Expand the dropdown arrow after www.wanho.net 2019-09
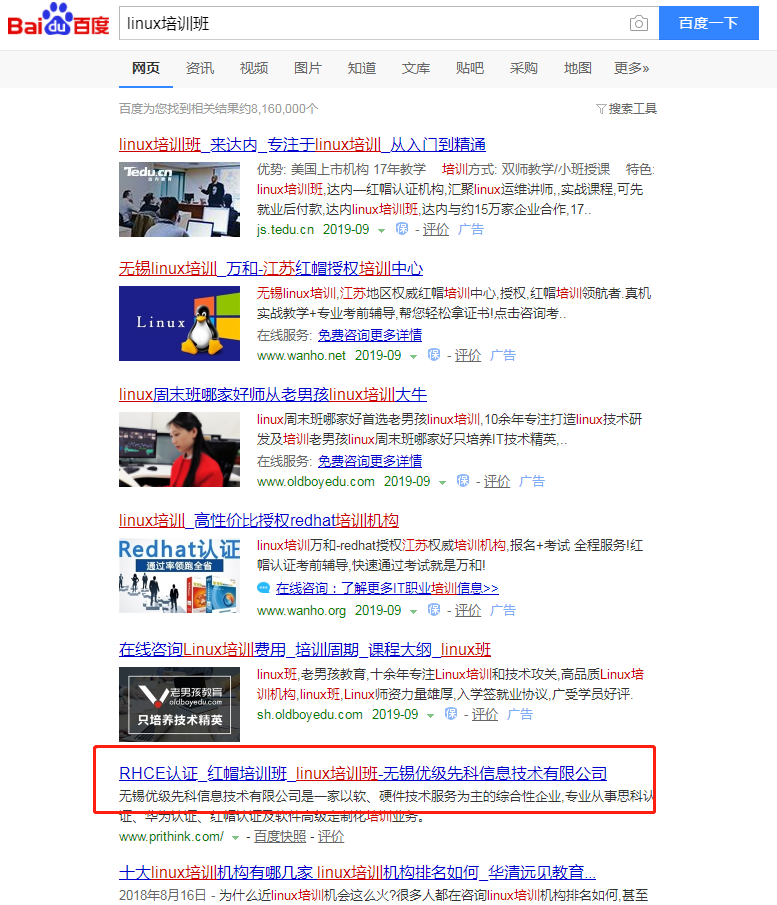Viewport: 777px width, 905px height. [x=414, y=356]
